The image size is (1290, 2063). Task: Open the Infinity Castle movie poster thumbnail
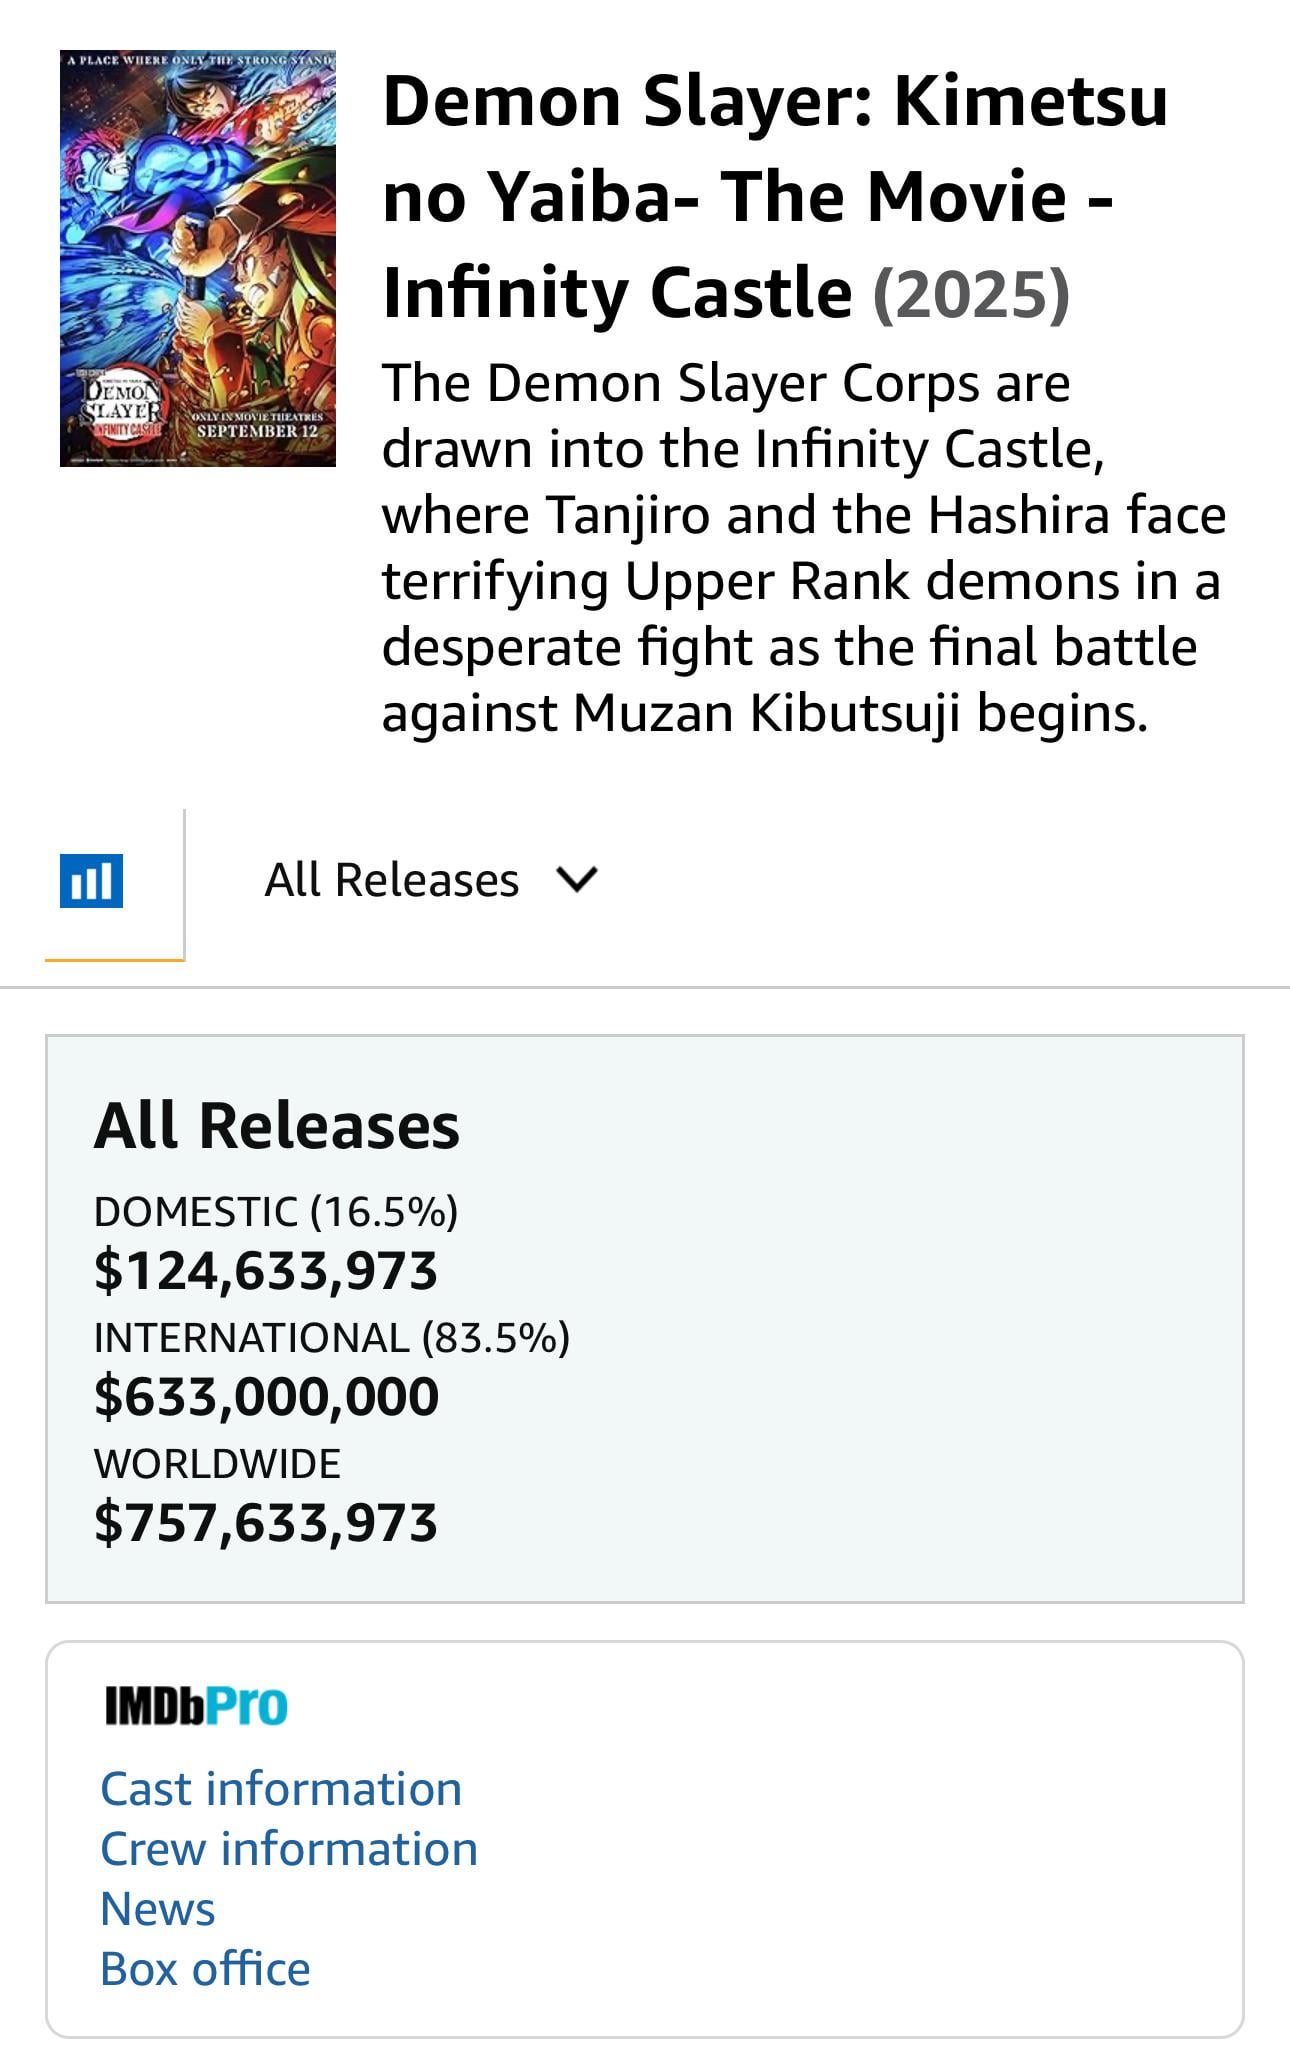tap(198, 258)
